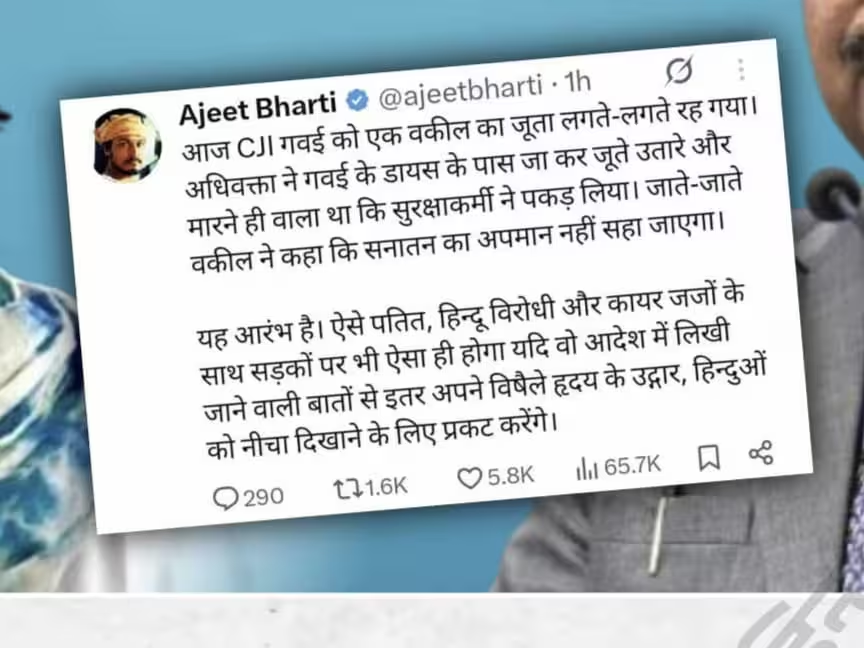Open the three-dot more options menu

tap(741, 69)
